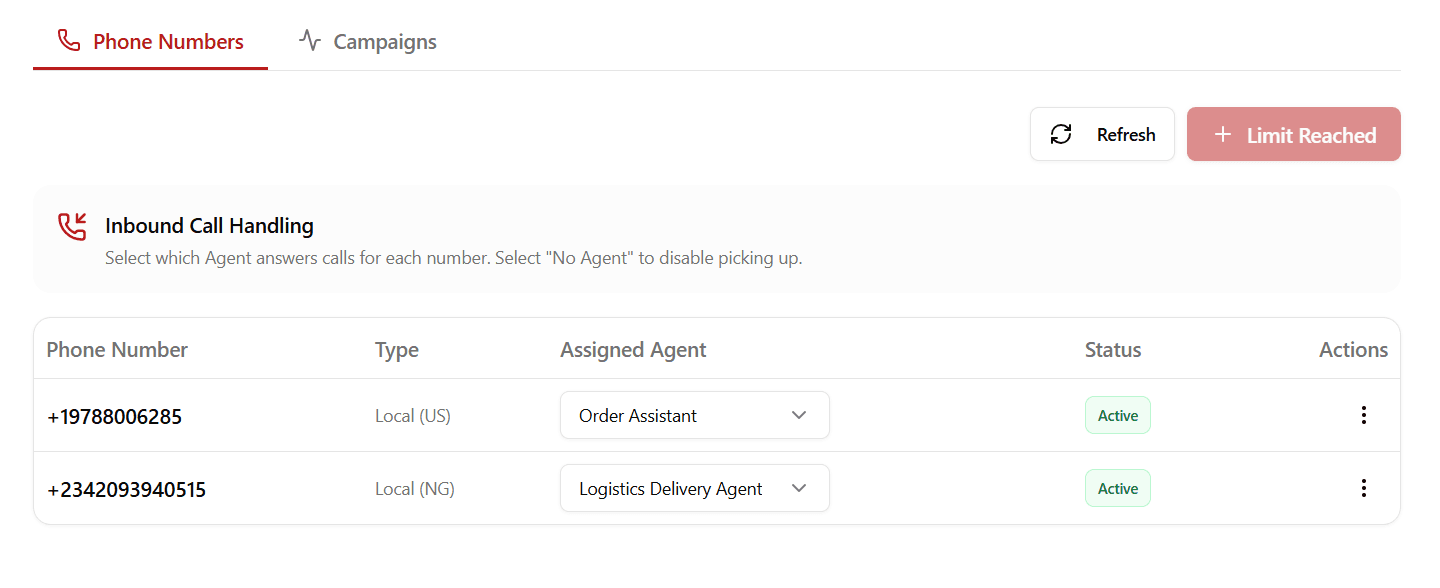Screen dimensions: 1440x588
Task: Click the Assigned Agent column header
Action: (x=633, y=350)
